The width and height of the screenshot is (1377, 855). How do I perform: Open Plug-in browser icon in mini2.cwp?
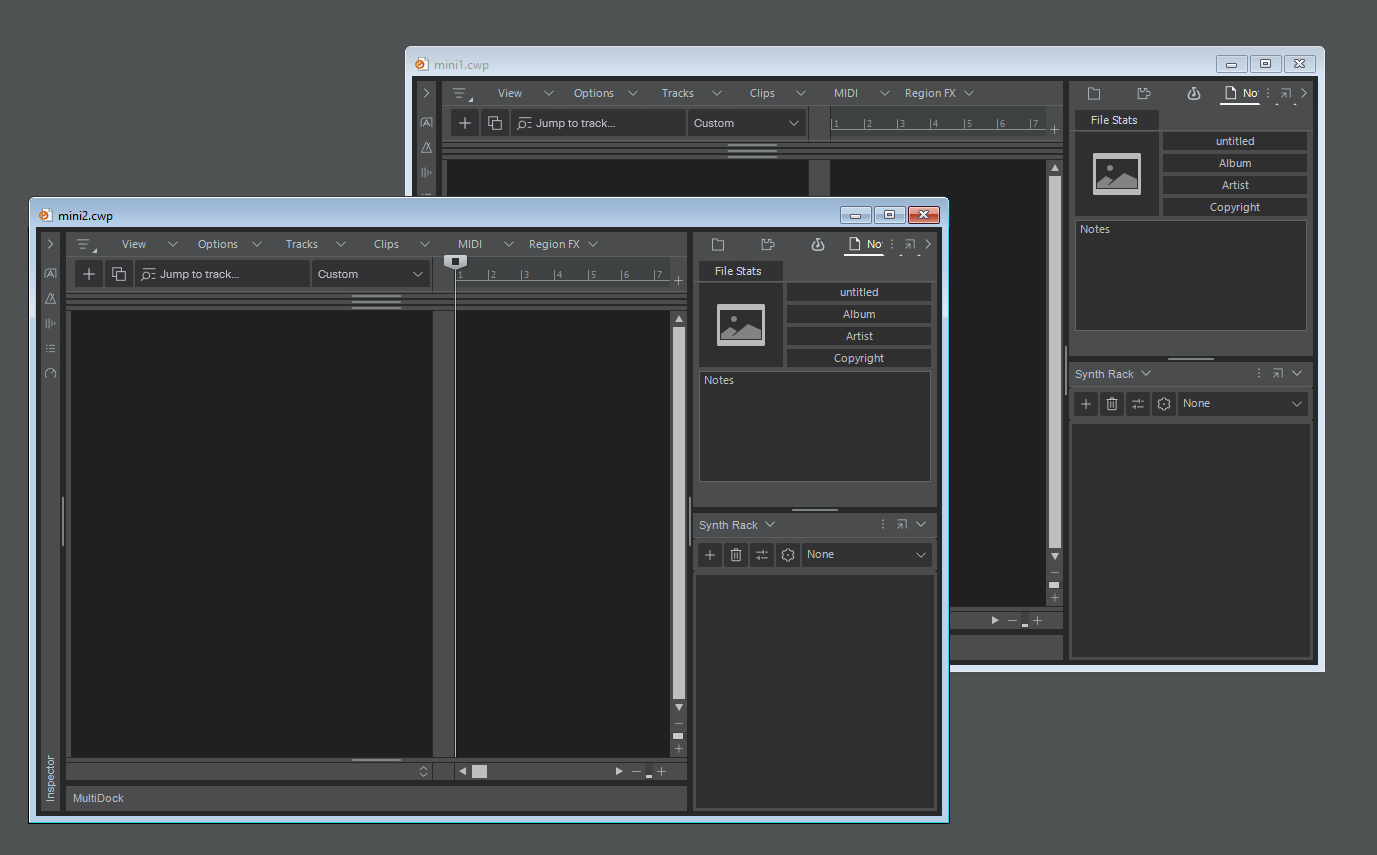tap(767, 244)
